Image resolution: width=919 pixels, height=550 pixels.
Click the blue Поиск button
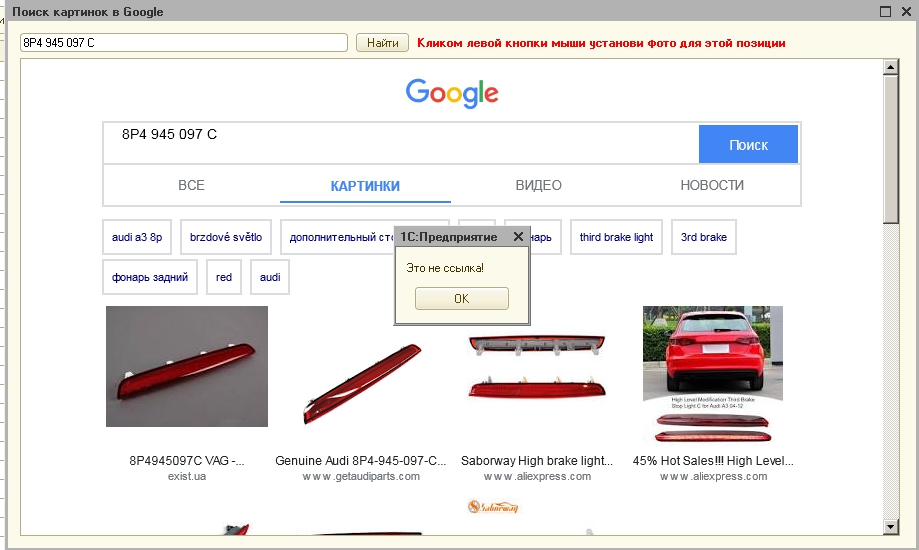[x=748, y=144]
